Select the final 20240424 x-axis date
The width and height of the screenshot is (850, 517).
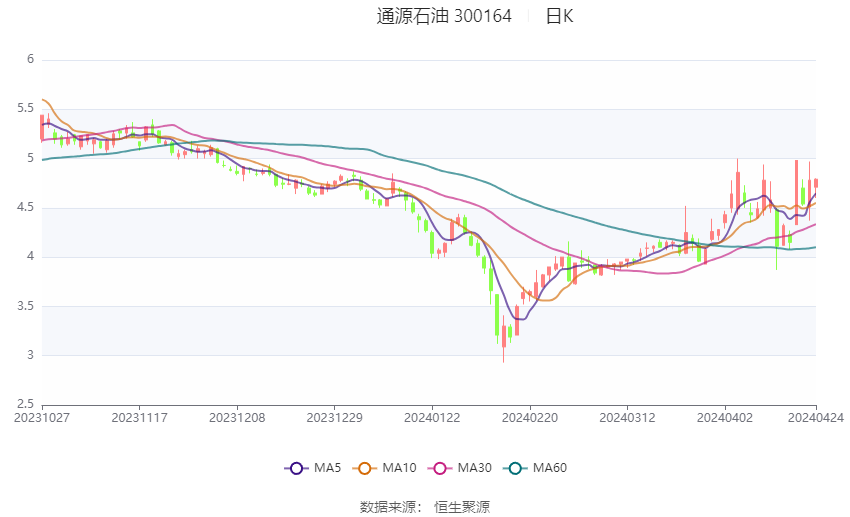click(816, 417)
